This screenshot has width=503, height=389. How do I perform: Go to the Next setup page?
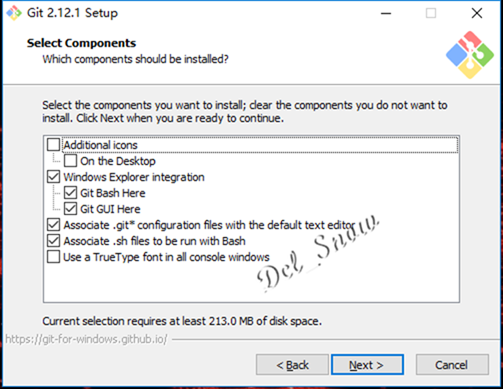[x=367, y=365]
